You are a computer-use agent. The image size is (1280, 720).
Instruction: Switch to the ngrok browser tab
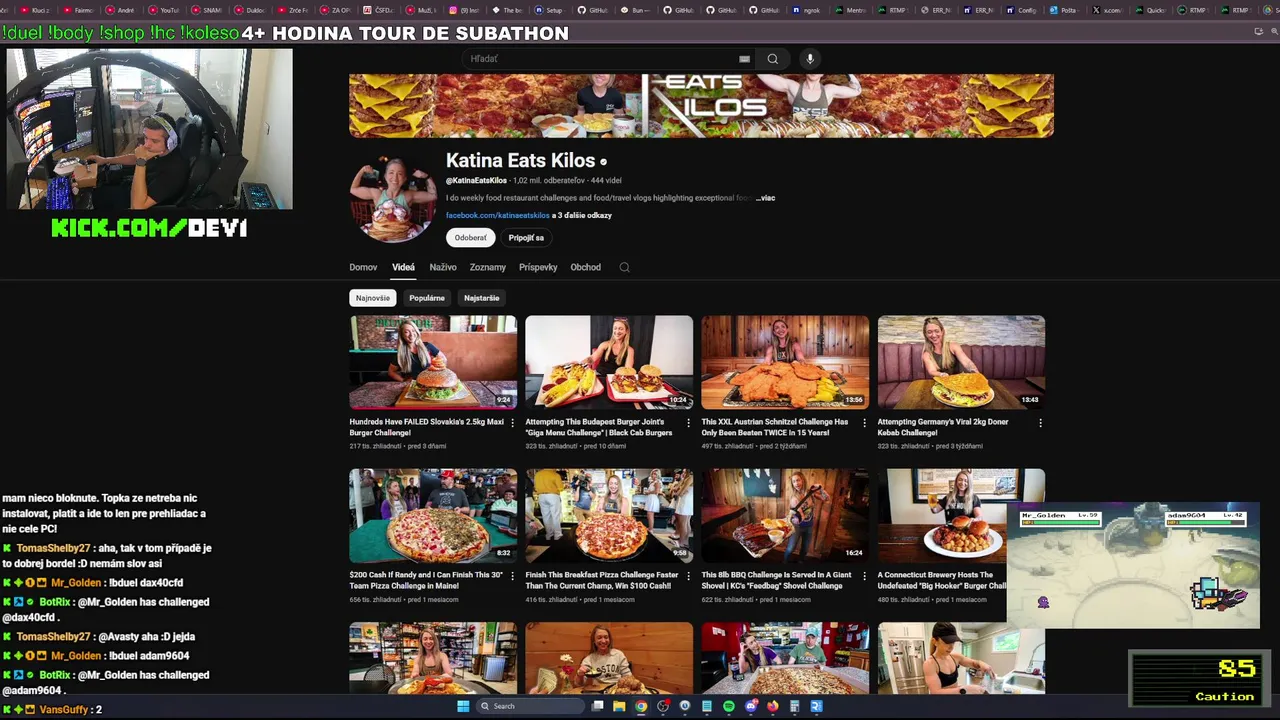tap(808, 10)
